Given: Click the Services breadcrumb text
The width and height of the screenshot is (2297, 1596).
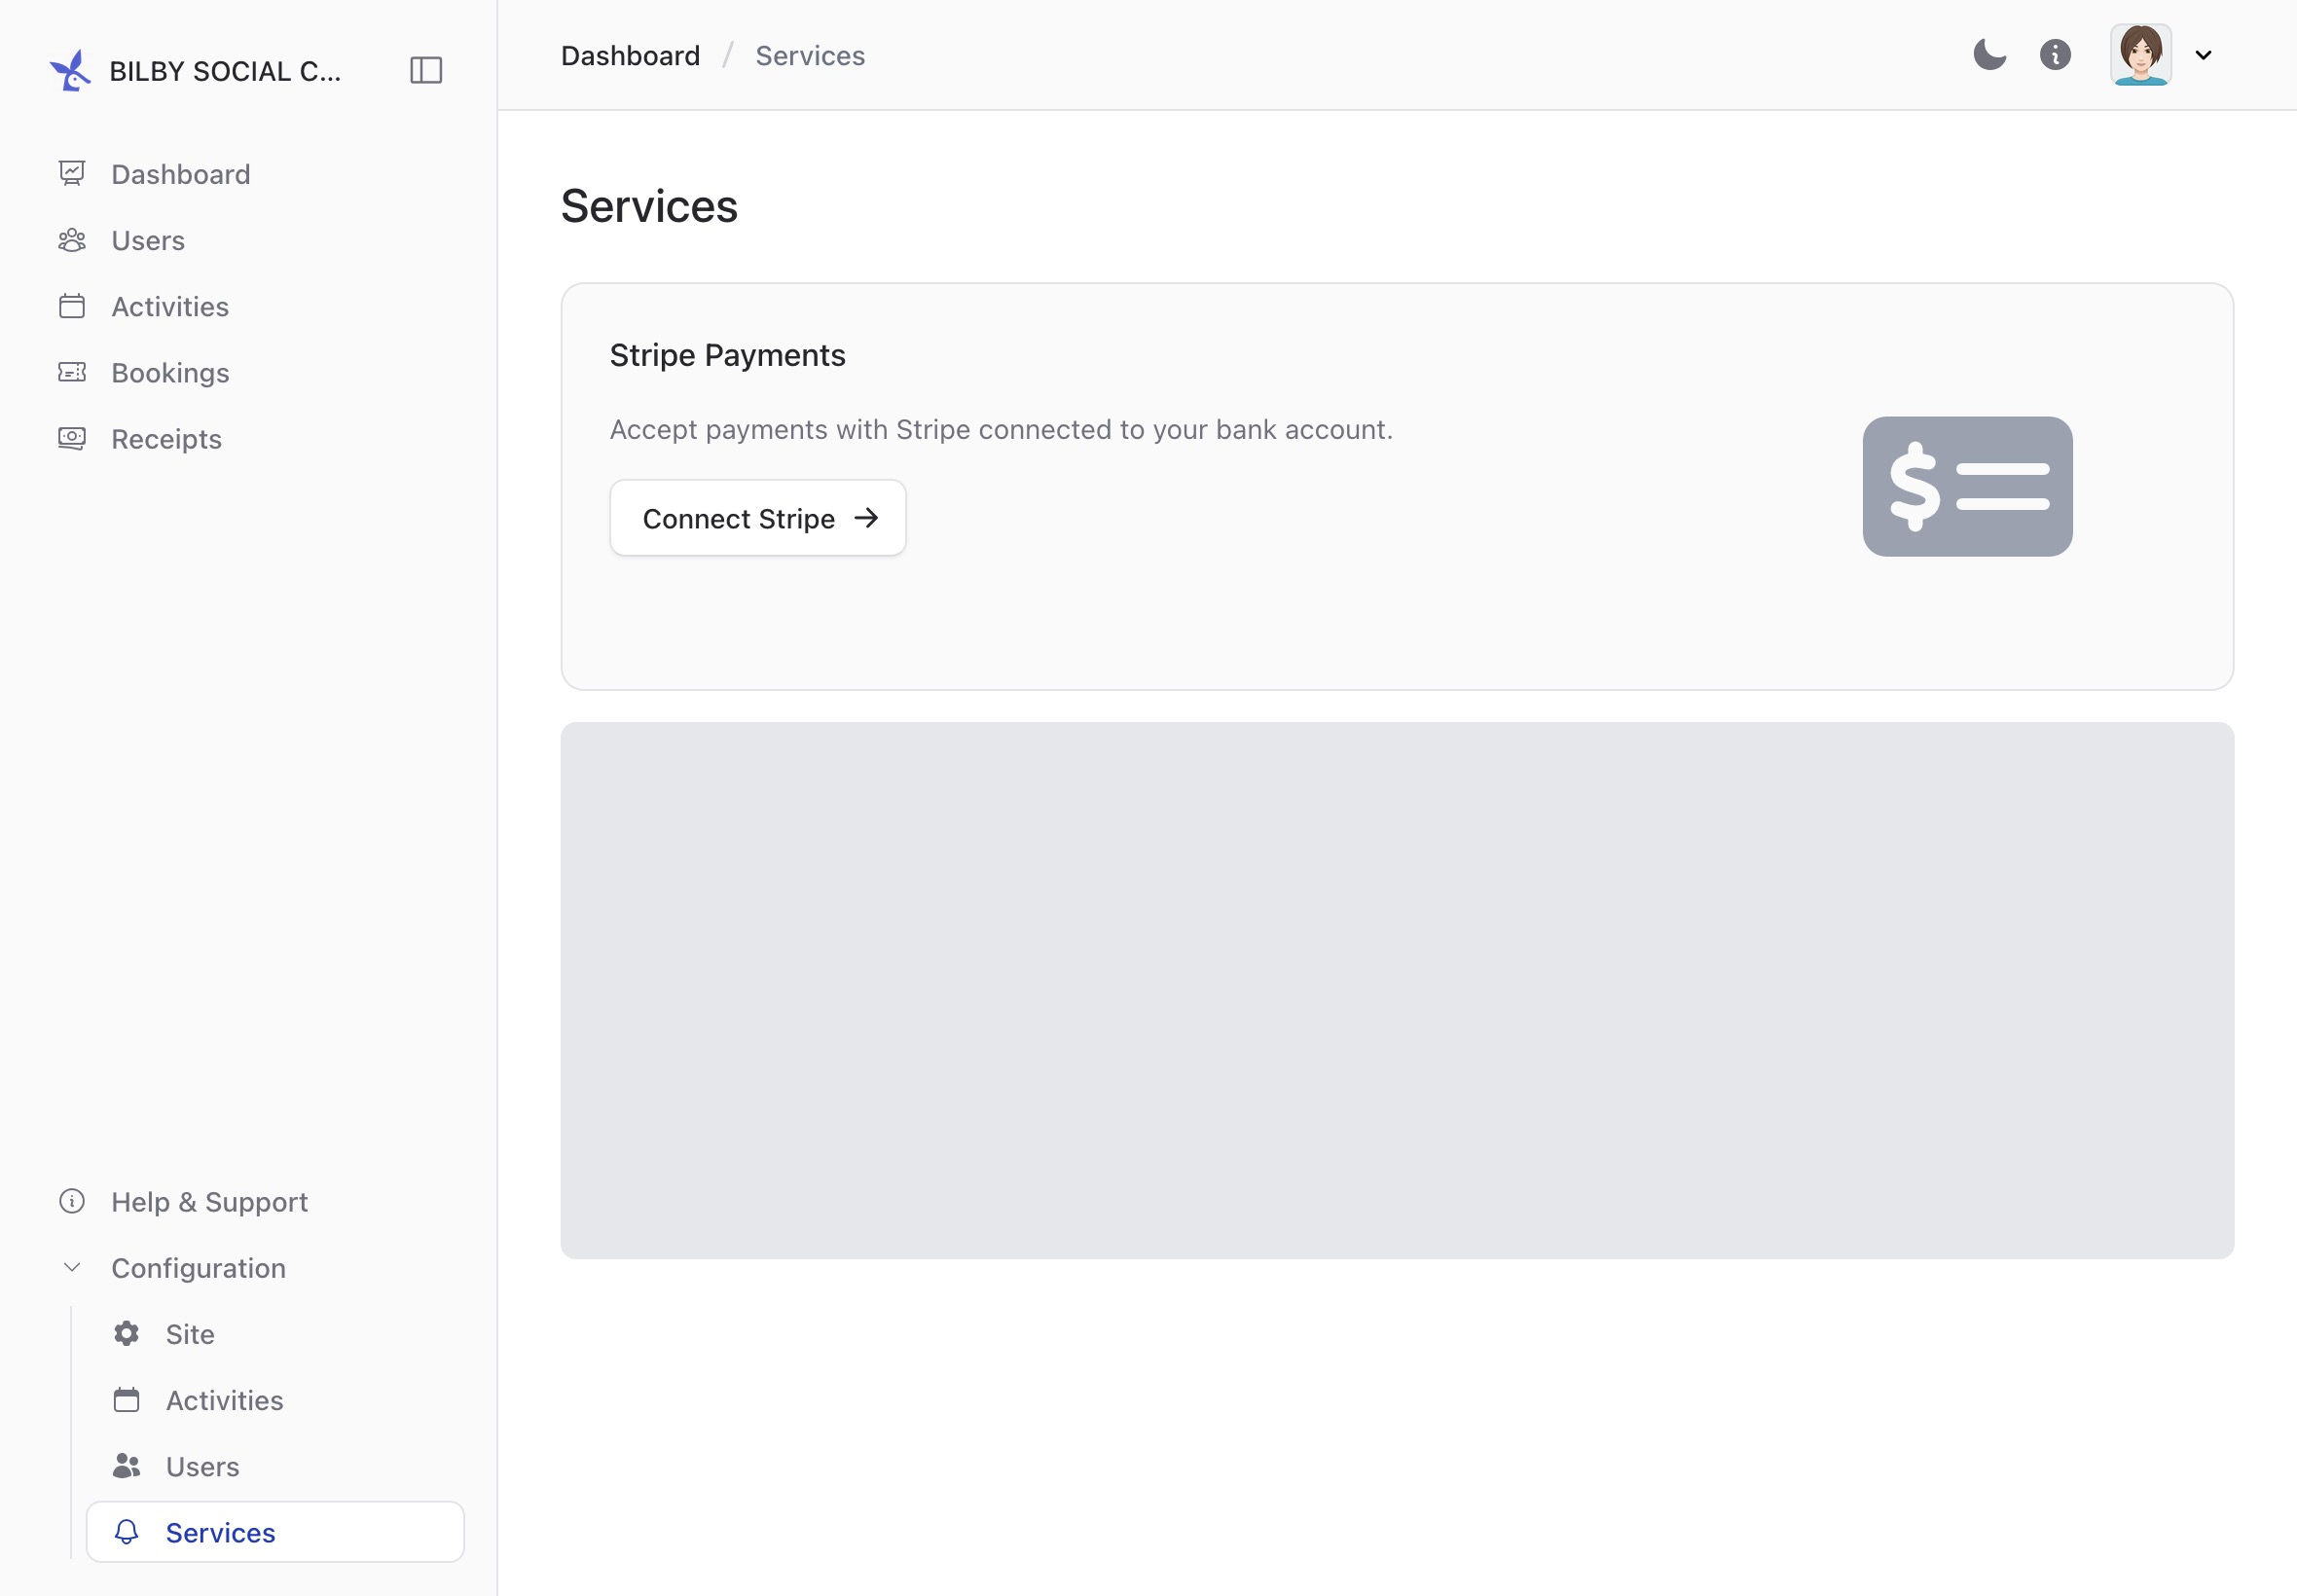Looking at the screenshot, I should tap(810, 56).
